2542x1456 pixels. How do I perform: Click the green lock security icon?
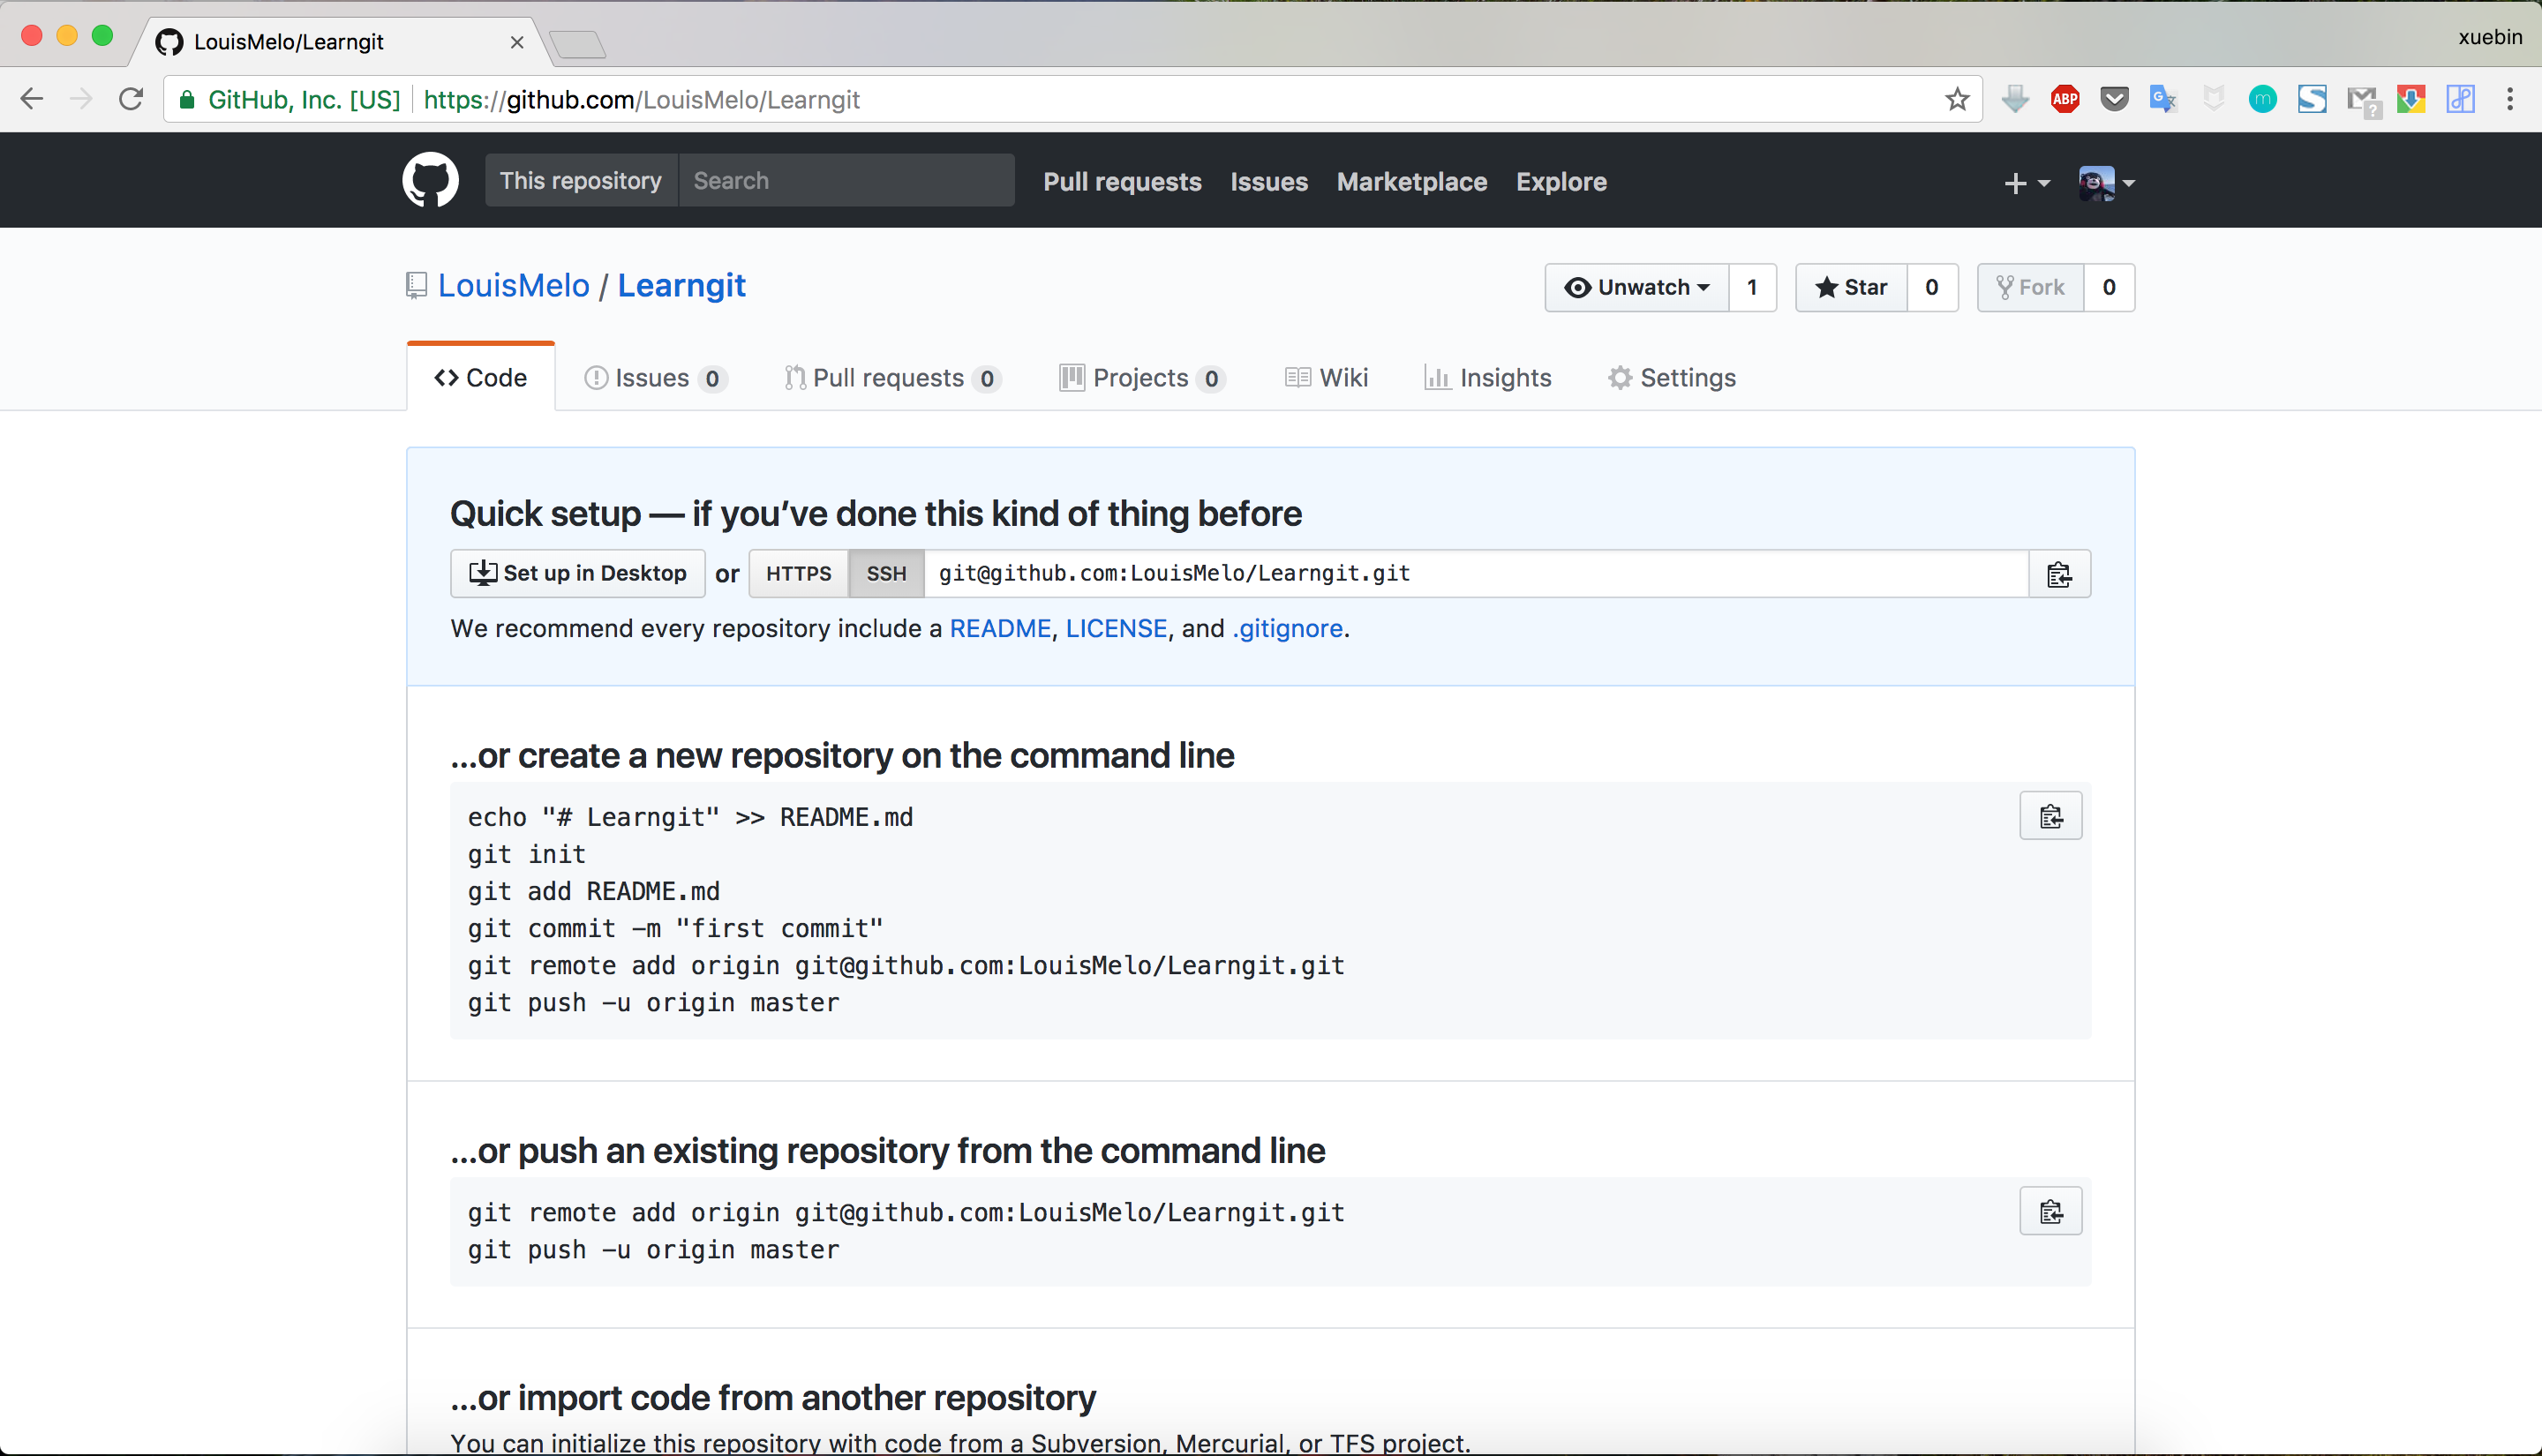[187, 99]
